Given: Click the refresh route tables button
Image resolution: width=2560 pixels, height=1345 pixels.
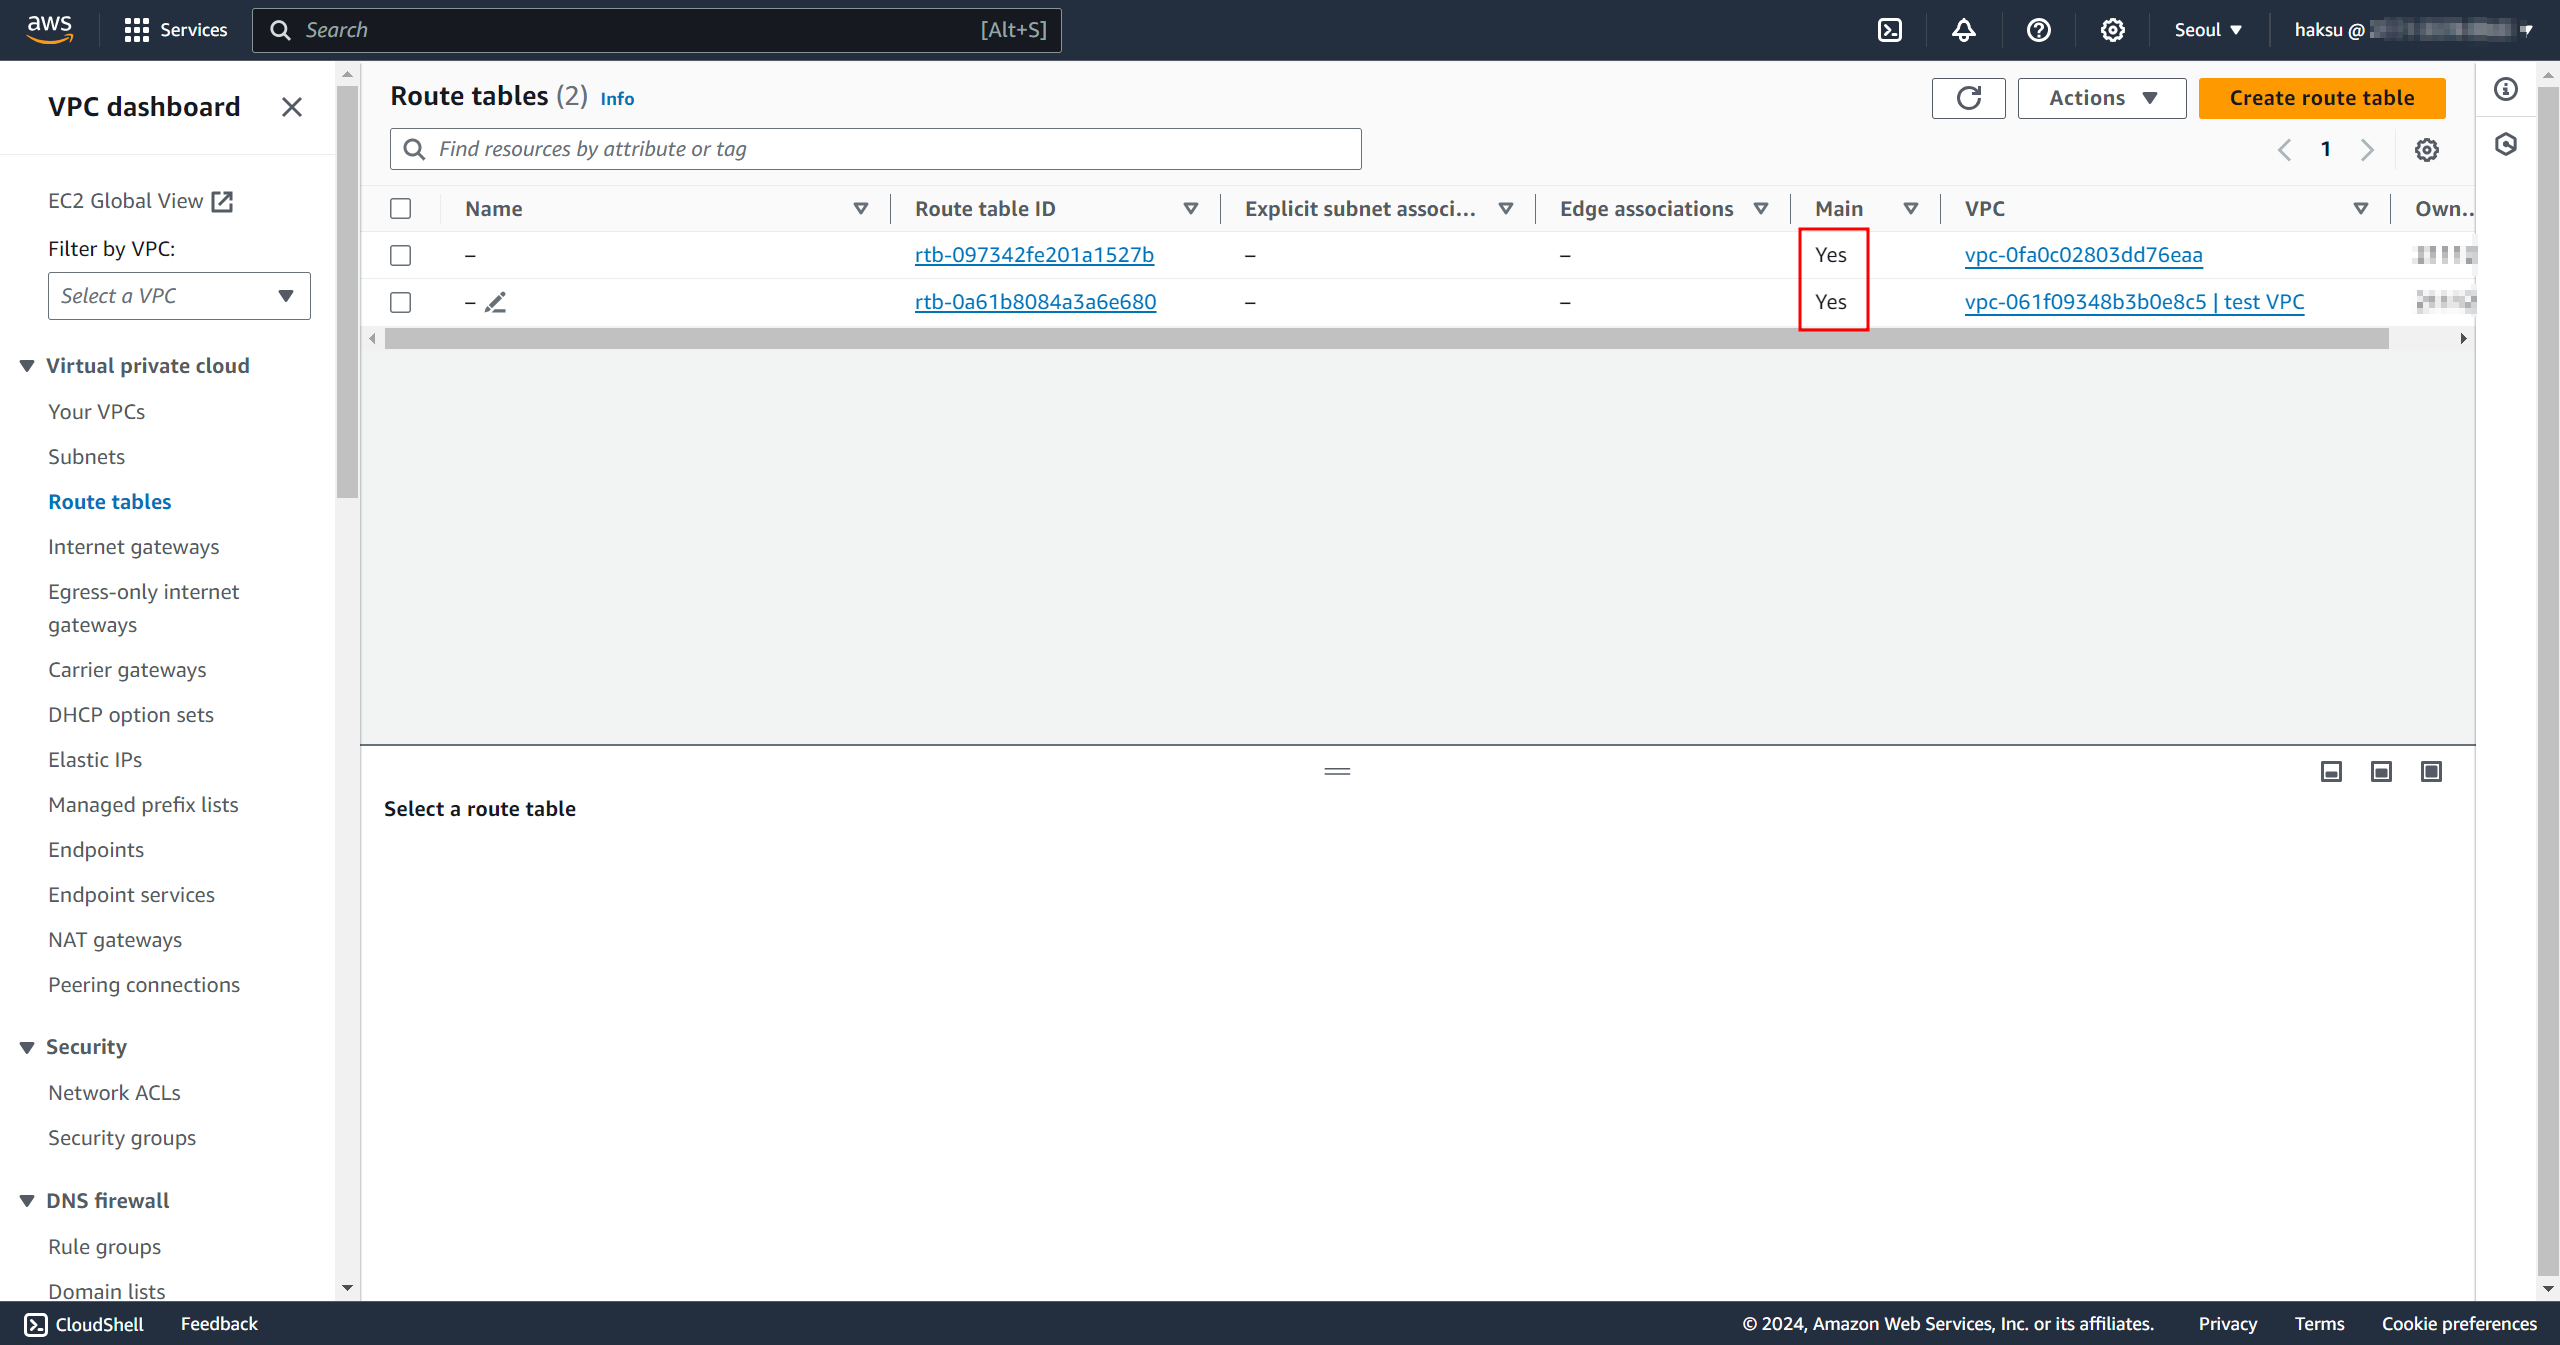Looking at the screenshot, I should pyautogui.click(x=1968, y=98).
